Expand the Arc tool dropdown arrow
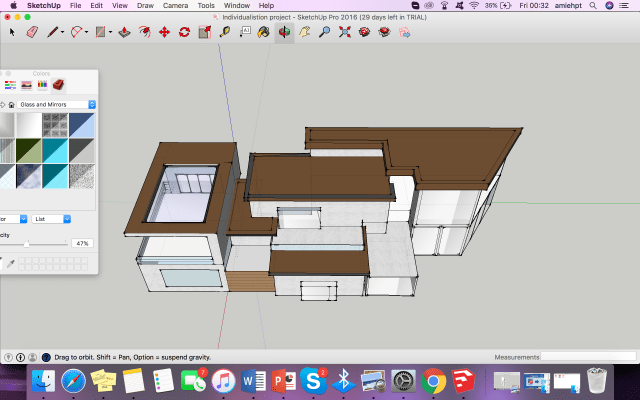 (87, 32)
